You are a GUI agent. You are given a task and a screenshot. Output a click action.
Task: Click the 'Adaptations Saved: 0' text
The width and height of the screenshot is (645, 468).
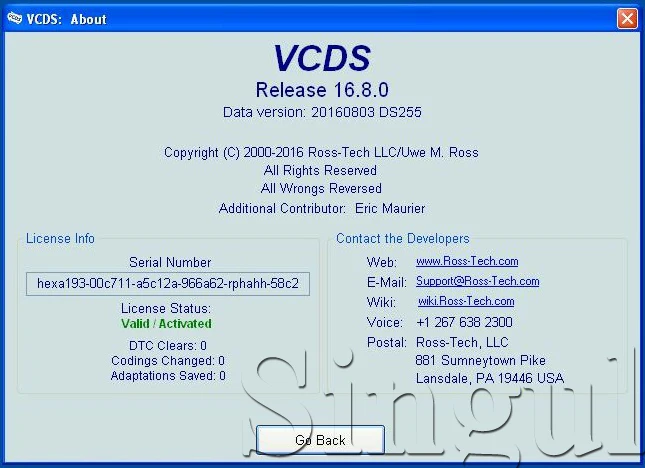click(x=168, y=375)
